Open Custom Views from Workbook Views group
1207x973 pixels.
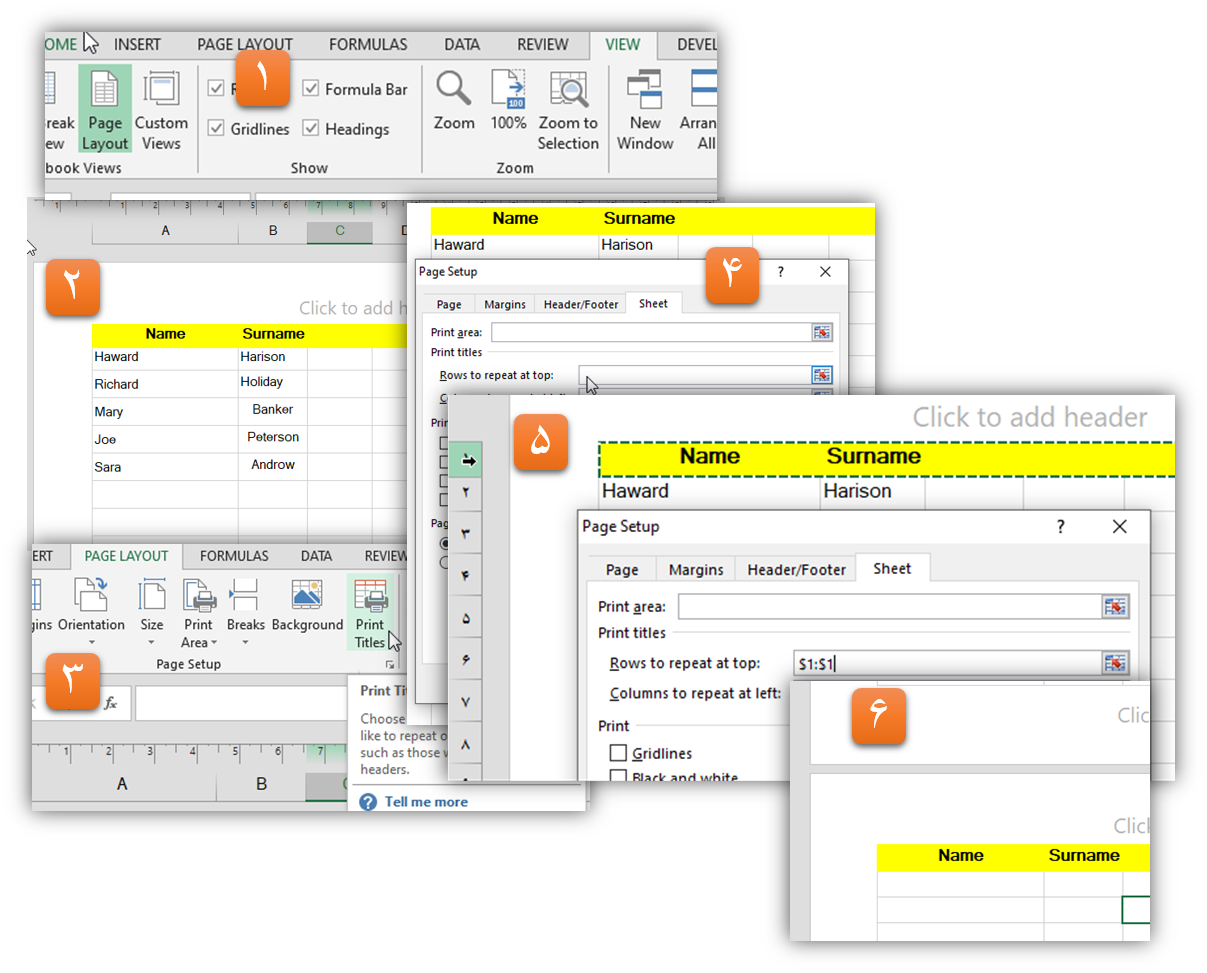(161, 109)
